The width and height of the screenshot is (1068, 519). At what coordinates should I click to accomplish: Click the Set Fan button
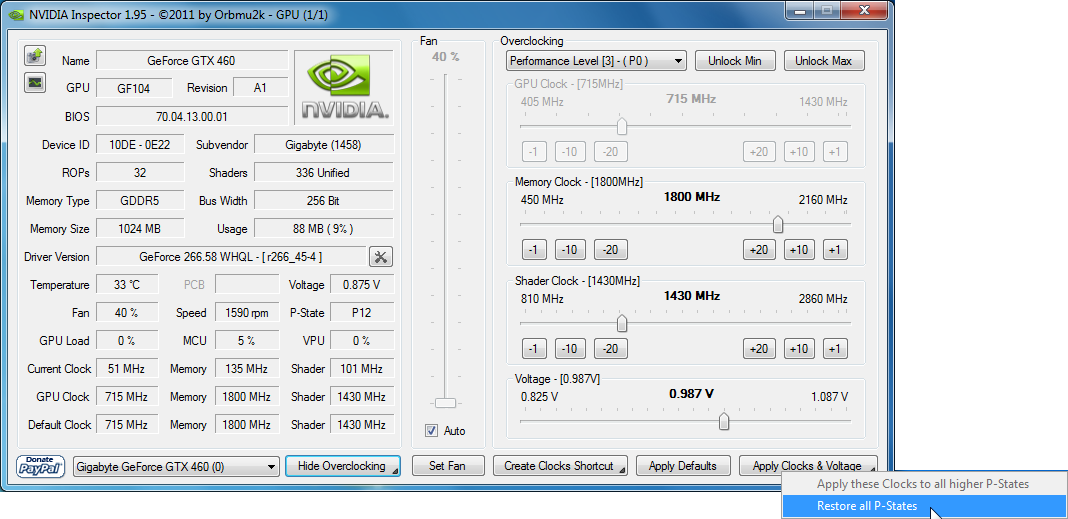tap(447, 466)
